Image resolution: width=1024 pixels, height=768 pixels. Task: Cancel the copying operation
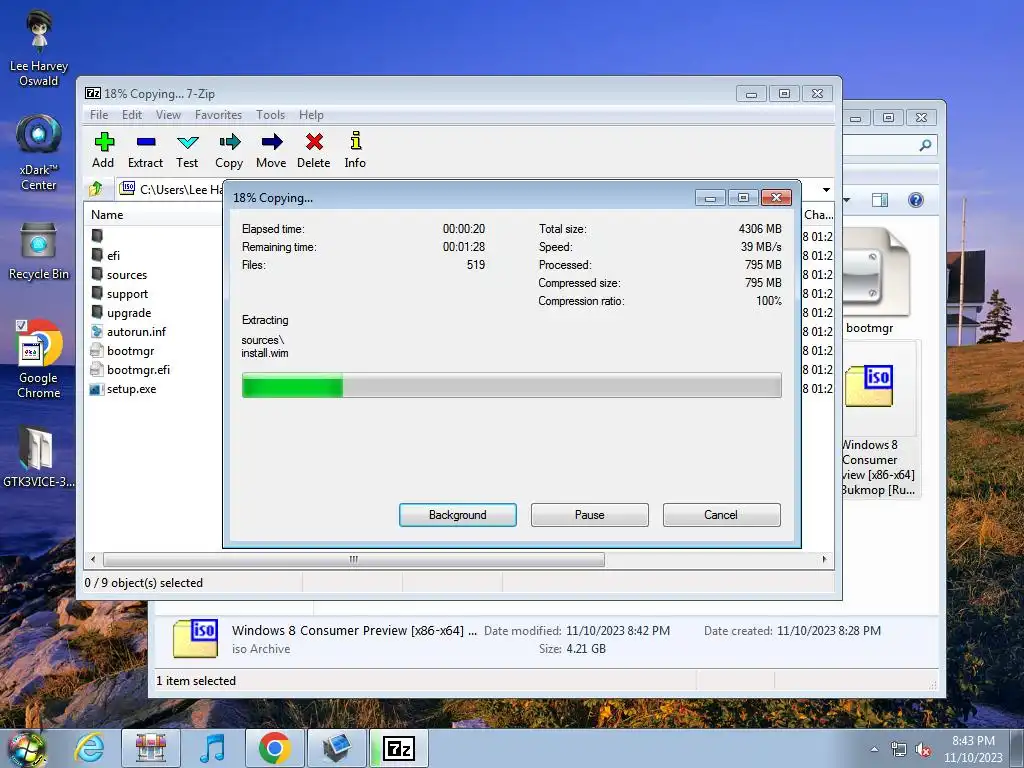721,515
